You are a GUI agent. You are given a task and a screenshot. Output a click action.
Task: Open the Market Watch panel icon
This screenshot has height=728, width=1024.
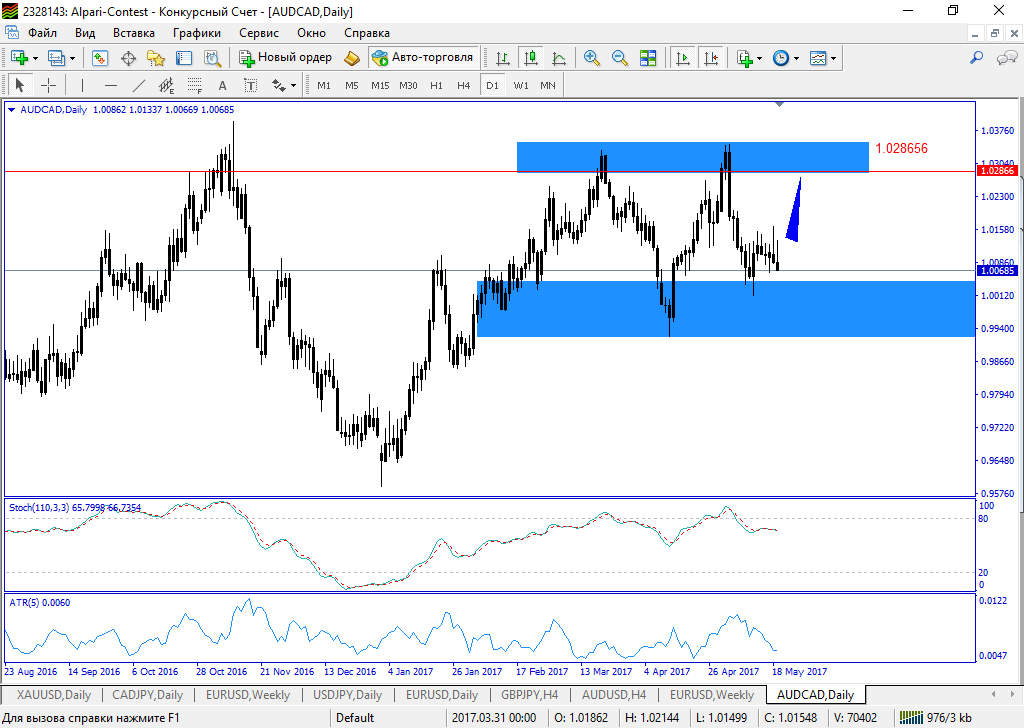coord(100,58)
